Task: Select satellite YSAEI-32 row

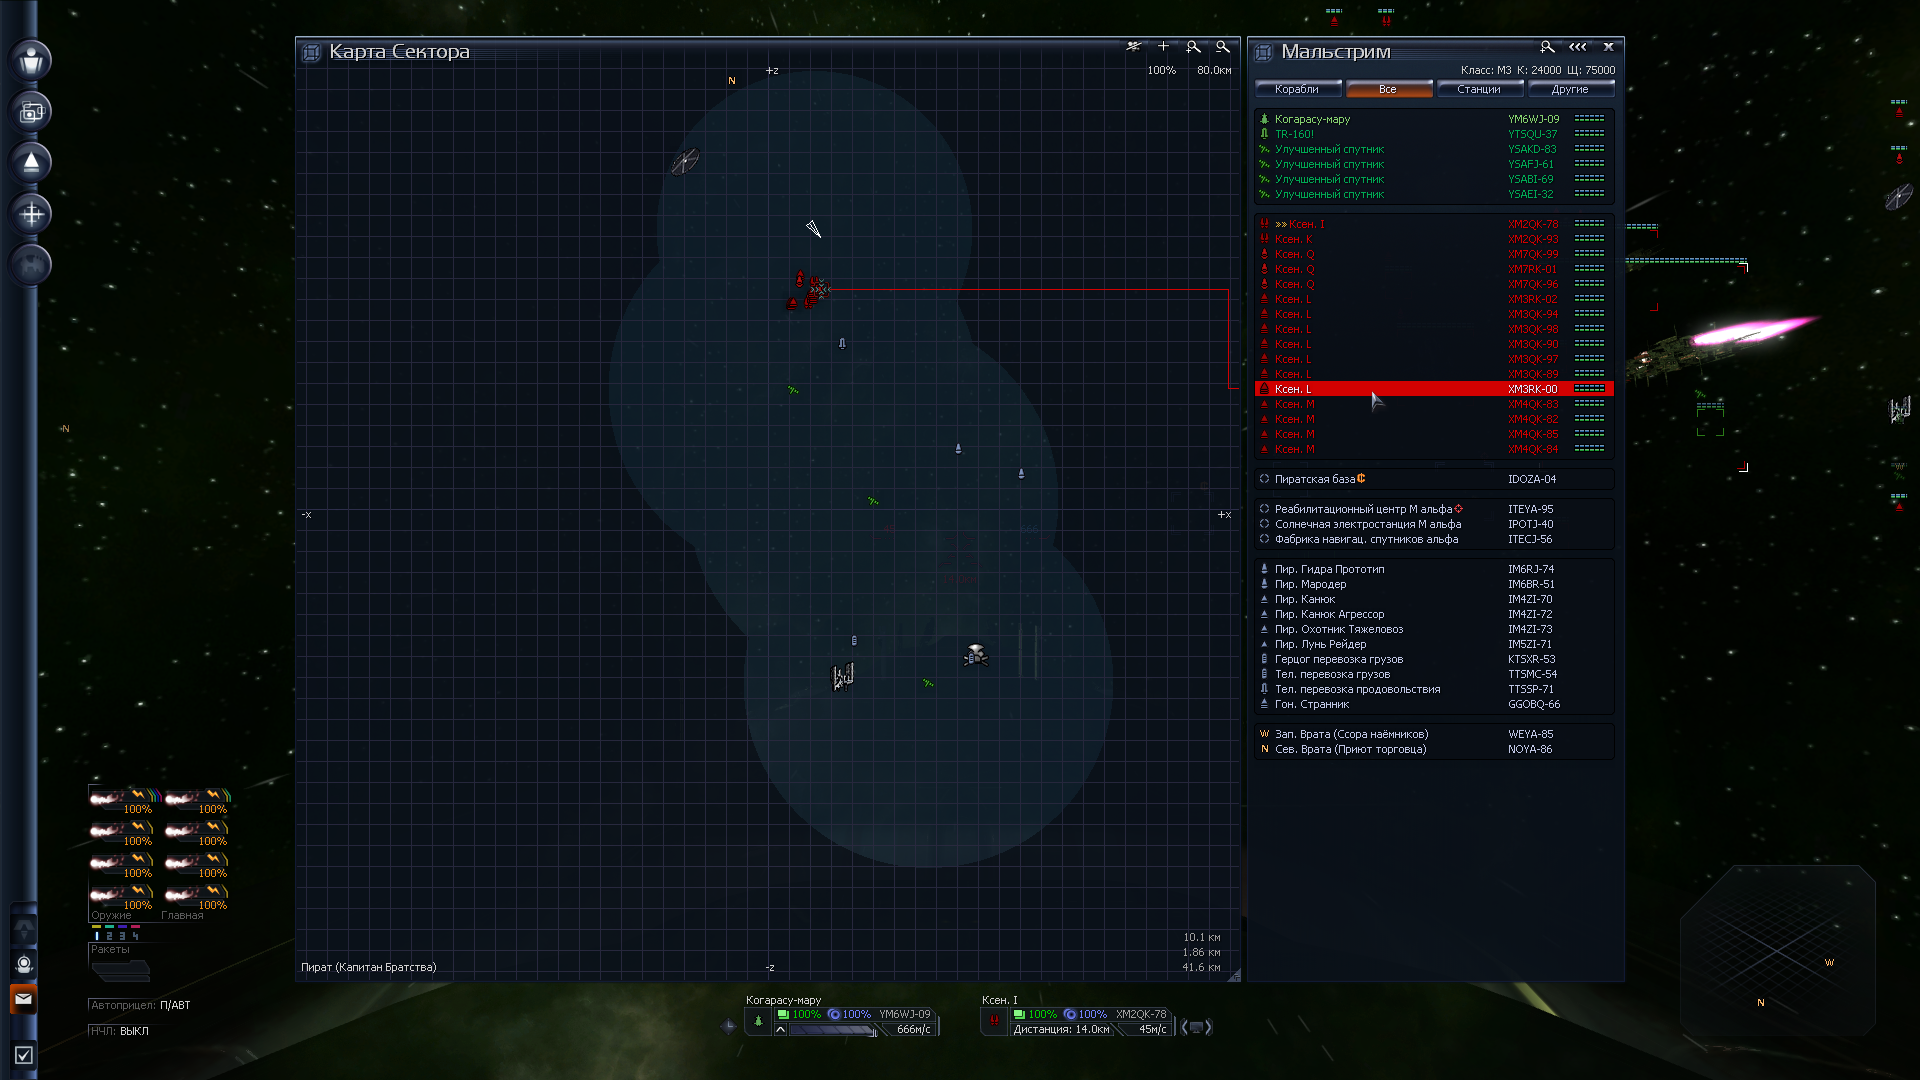Action: [x=1434, y=194]
